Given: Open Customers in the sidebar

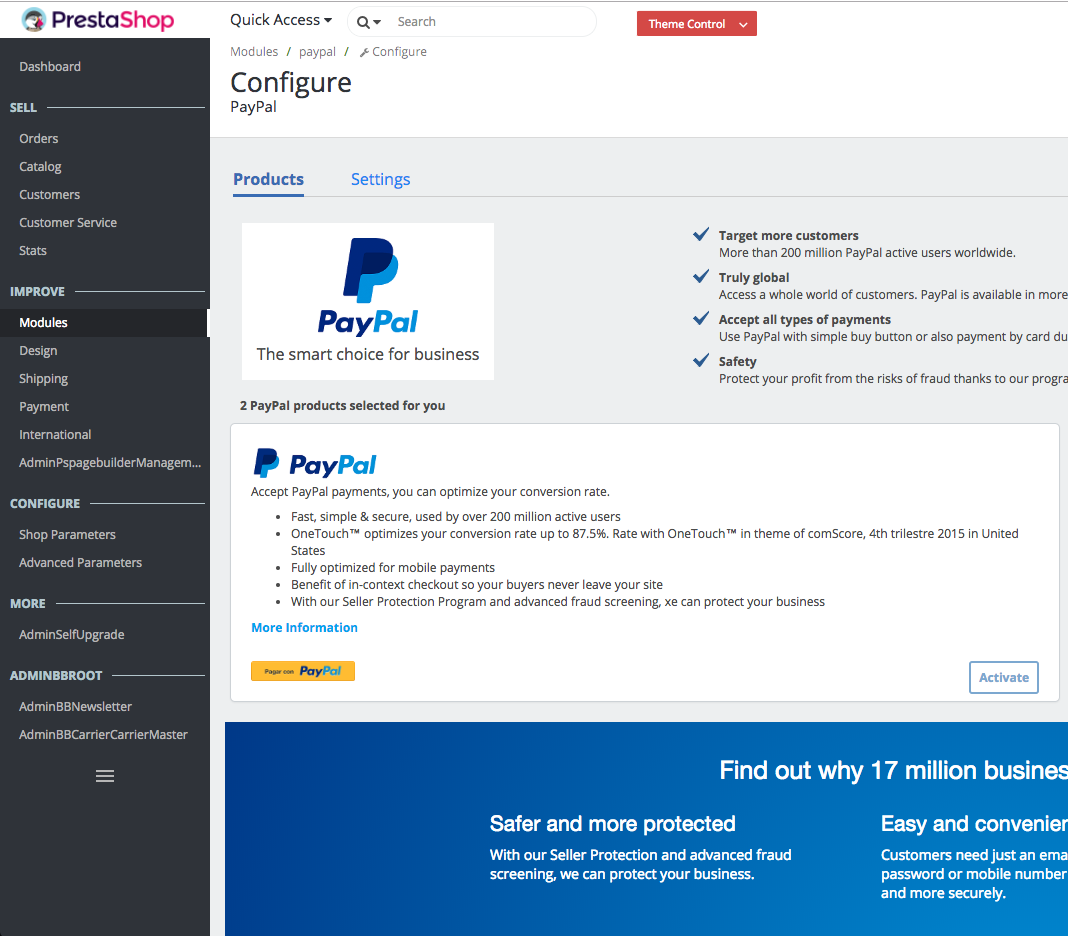Looking at the screenshot, I should click(x=50, y=195).
